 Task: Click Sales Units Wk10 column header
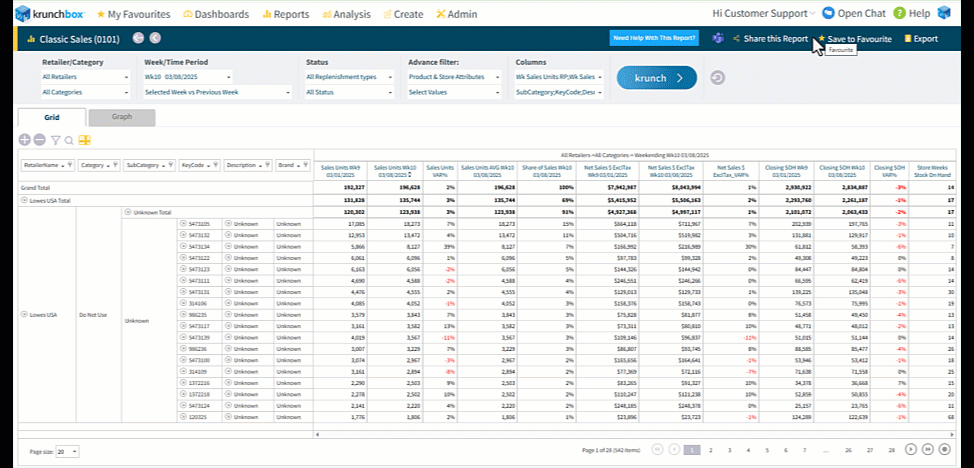tap(393, 170)
